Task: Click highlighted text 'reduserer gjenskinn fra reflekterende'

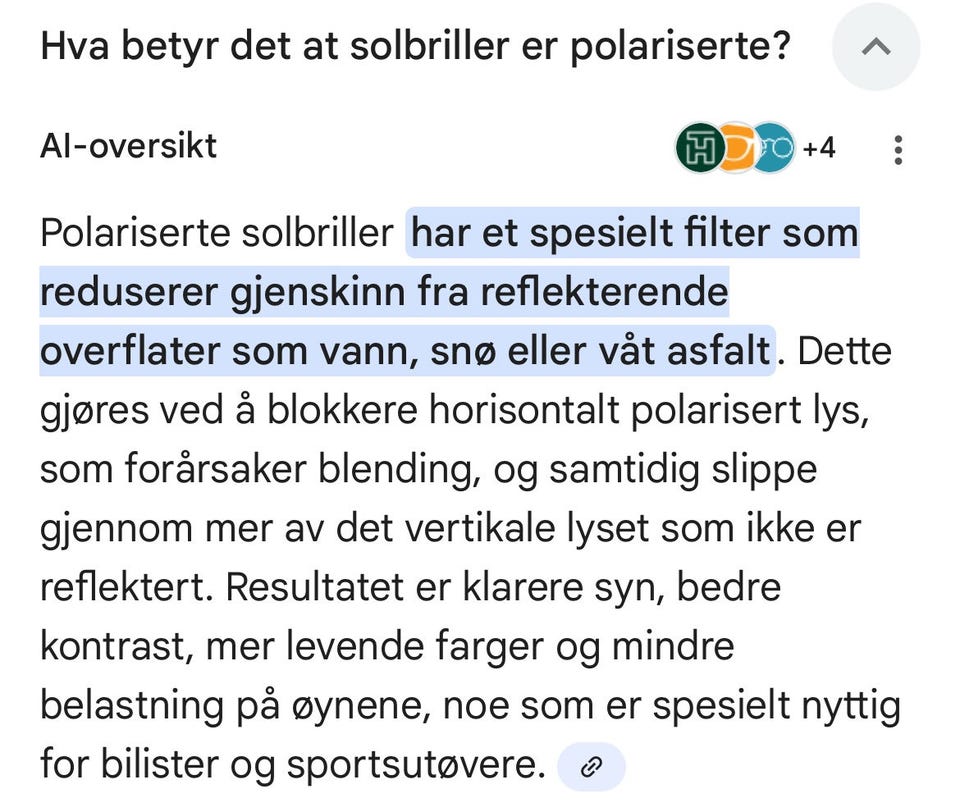Action: (x=384, y=292)
